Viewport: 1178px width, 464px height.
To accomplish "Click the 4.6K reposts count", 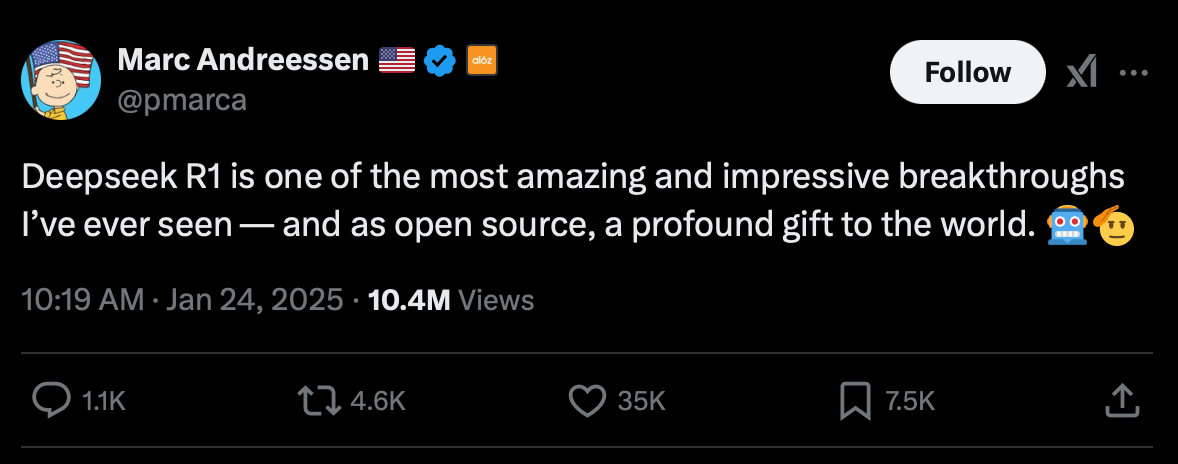I will [379, 402].
